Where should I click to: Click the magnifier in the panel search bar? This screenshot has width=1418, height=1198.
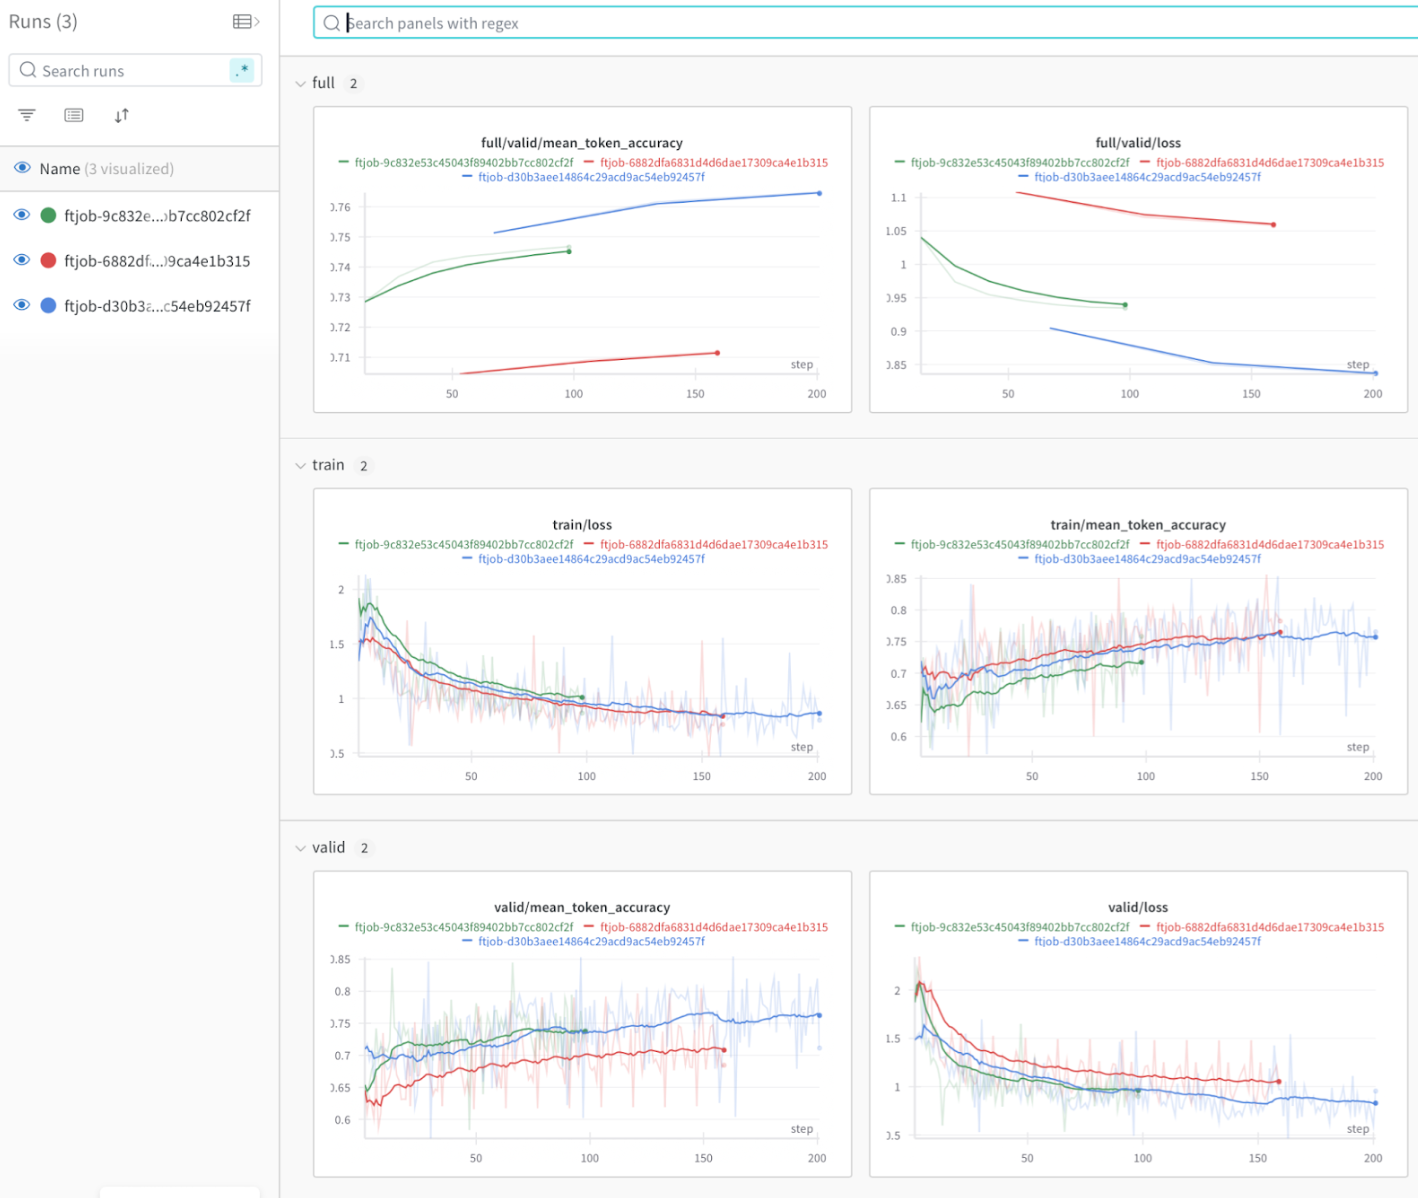click(331, 22)
